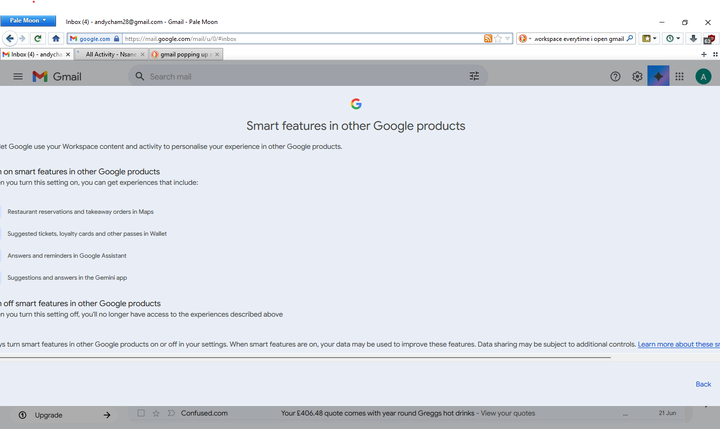Tick the checkbox for the Confused.com email

tap(141, 413)
